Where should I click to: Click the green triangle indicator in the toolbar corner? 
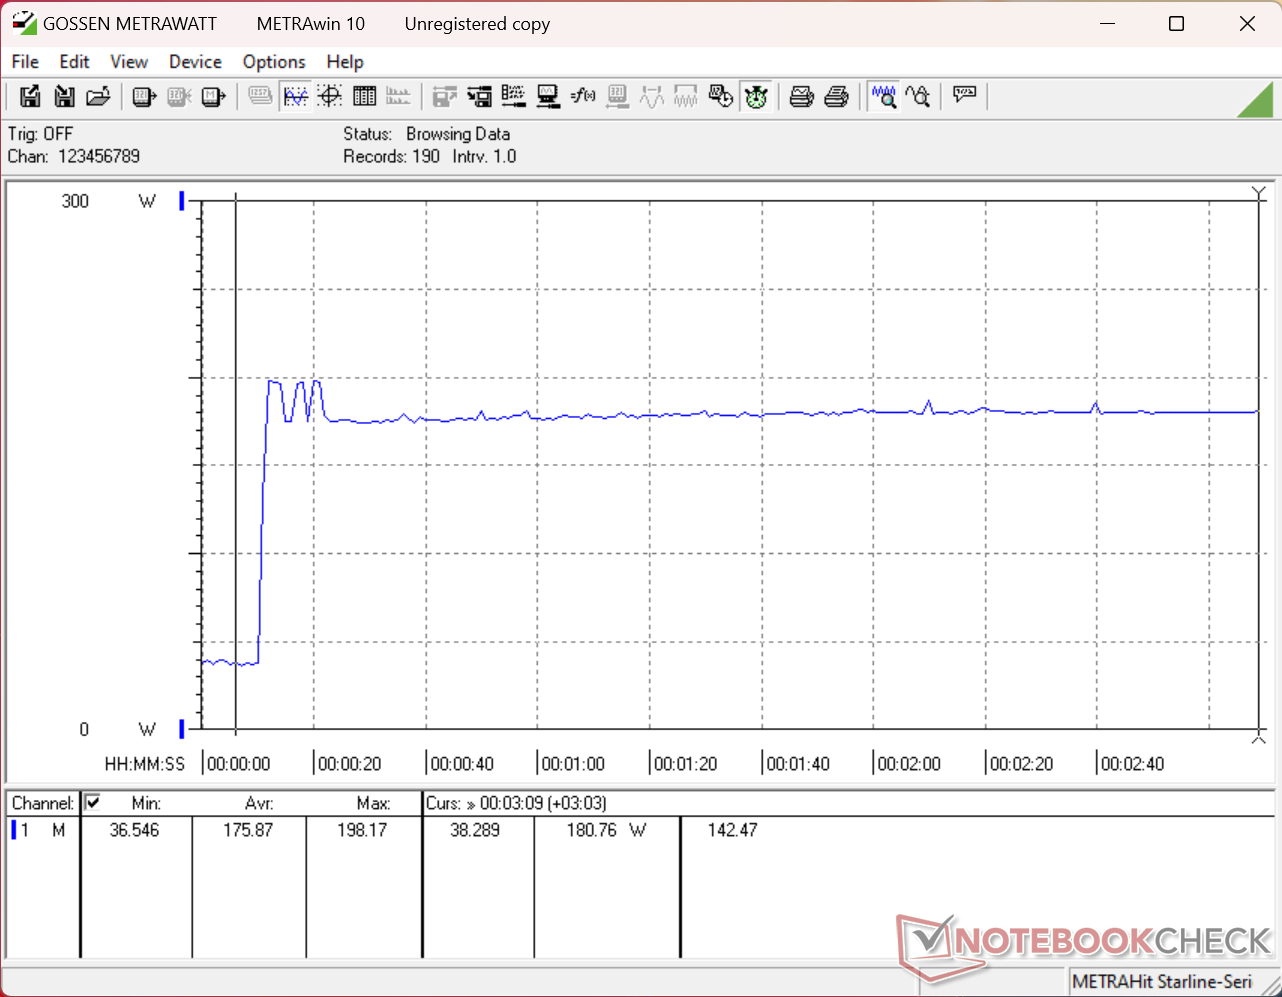1255,98
